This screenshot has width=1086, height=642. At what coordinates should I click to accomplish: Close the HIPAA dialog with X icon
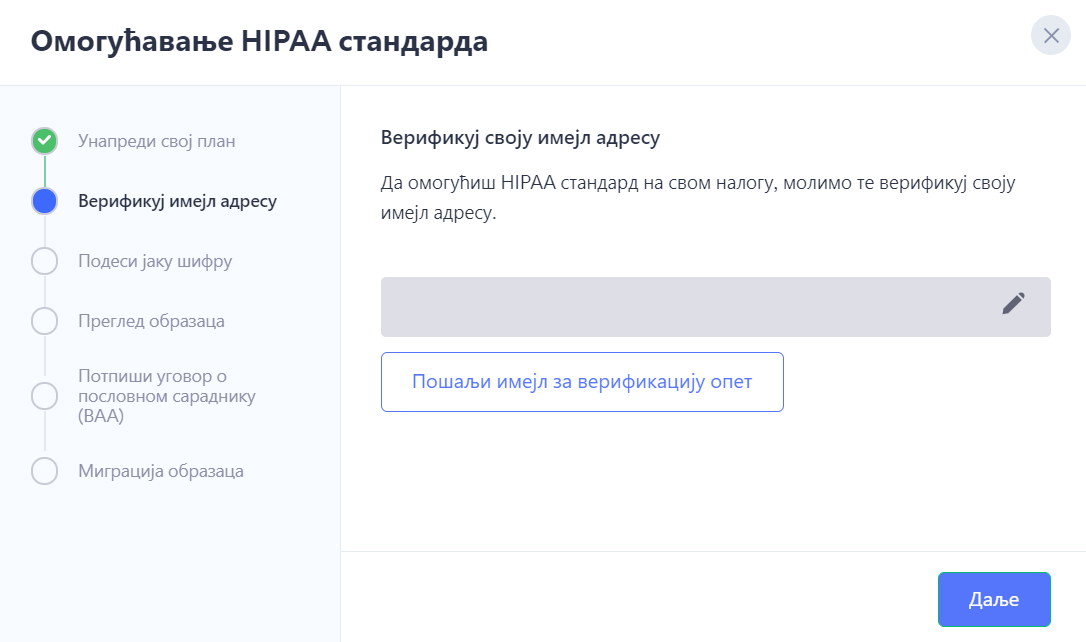[x=1051, y=35]
